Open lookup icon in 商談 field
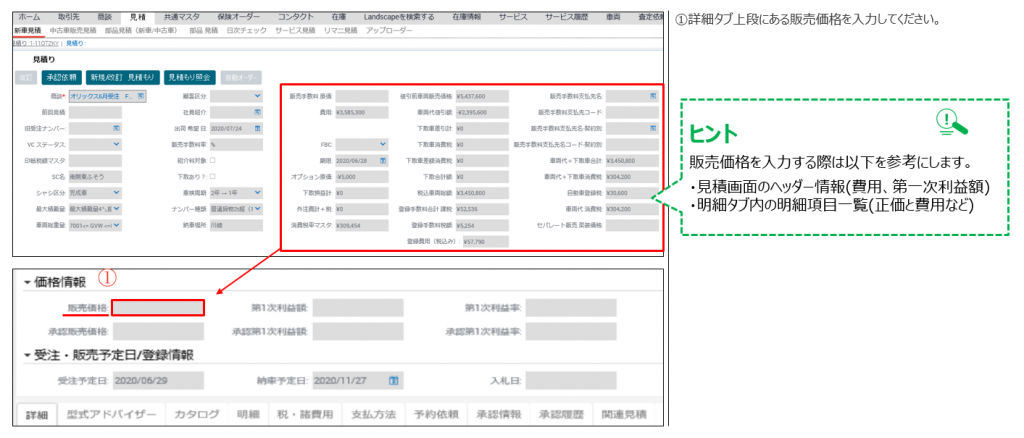The height and width of the screenshot is (438, 1024). coord(141,96)
